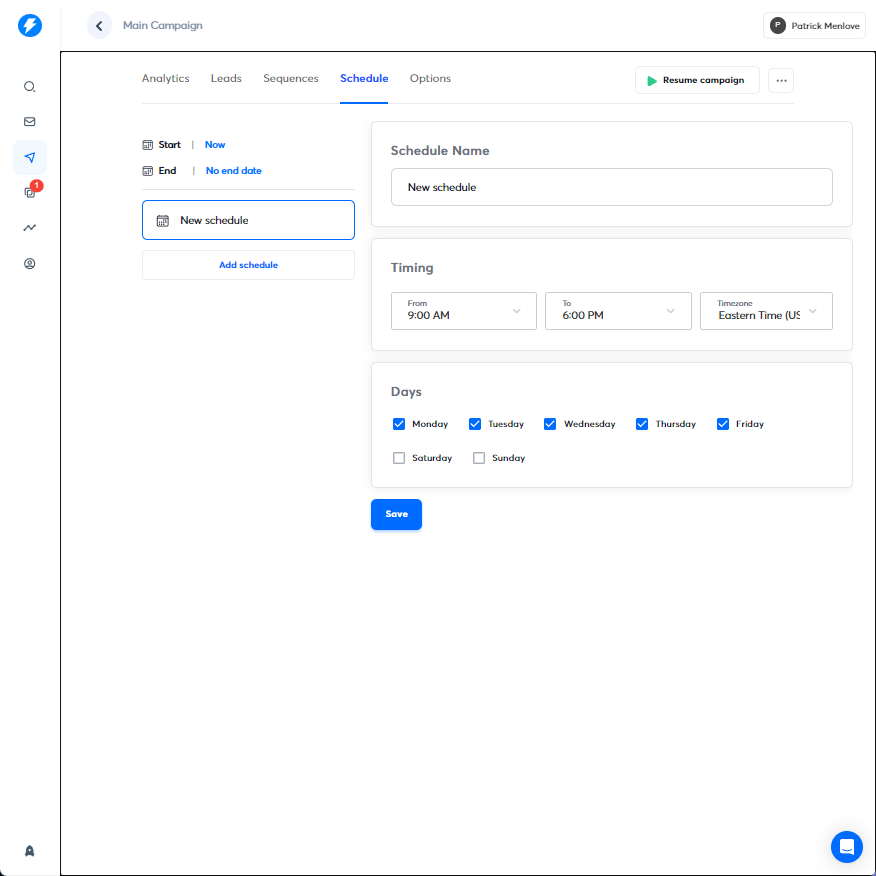Click the Resume campaign button

click(x=697, y=80)
